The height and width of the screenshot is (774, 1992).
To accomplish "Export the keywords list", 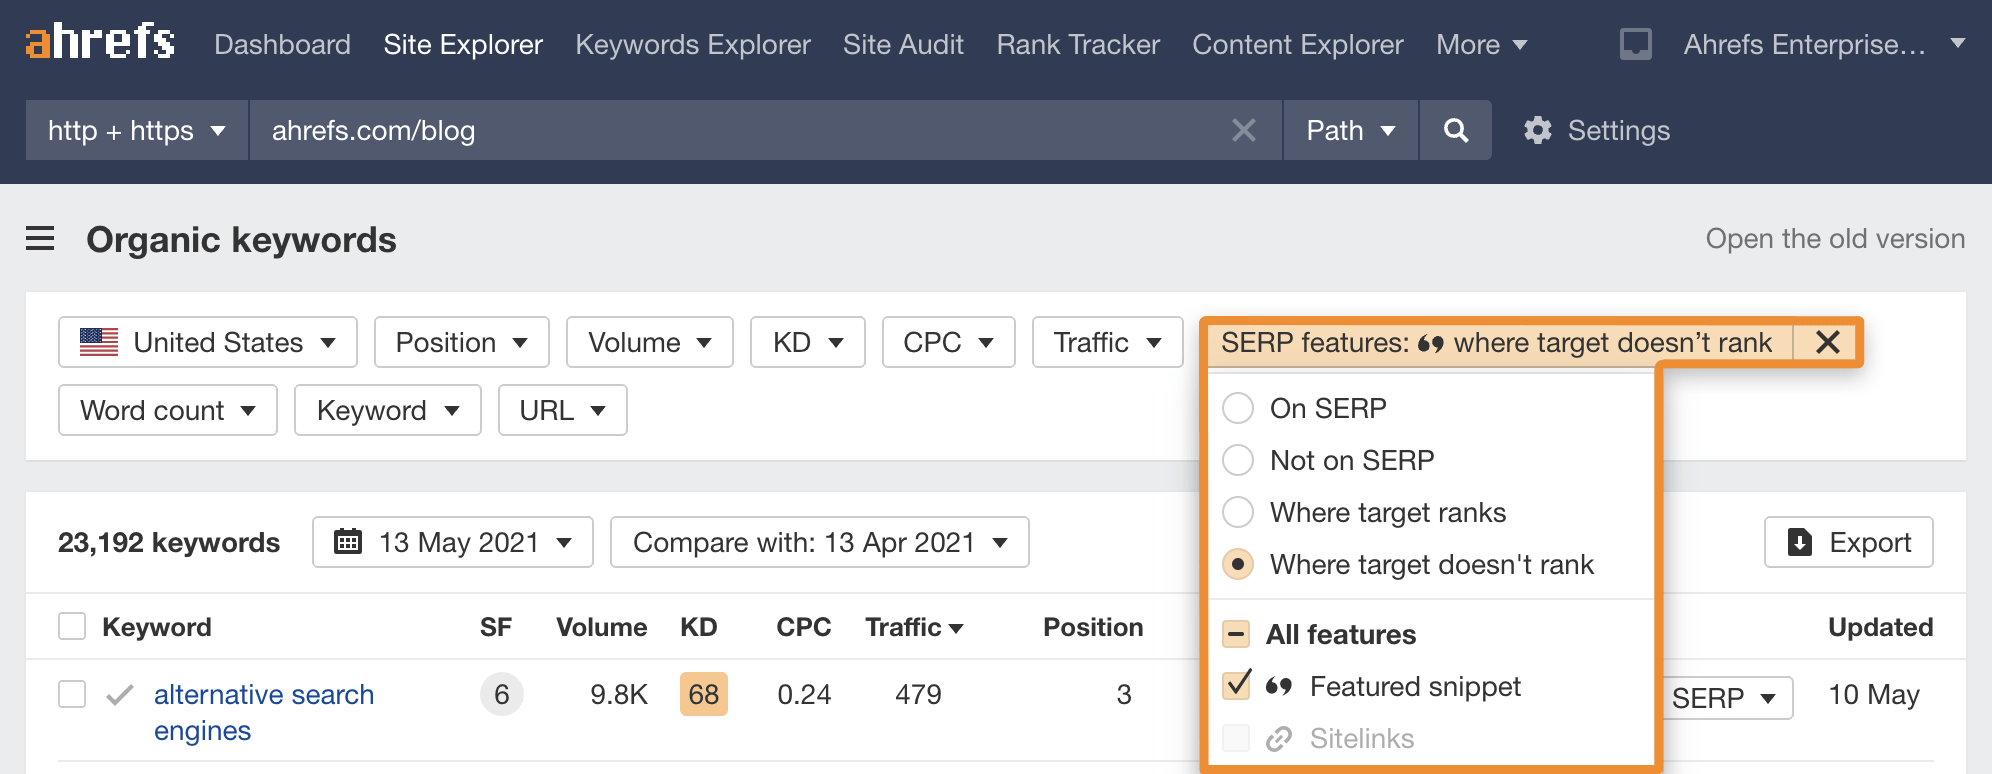I will (1848, 542).
